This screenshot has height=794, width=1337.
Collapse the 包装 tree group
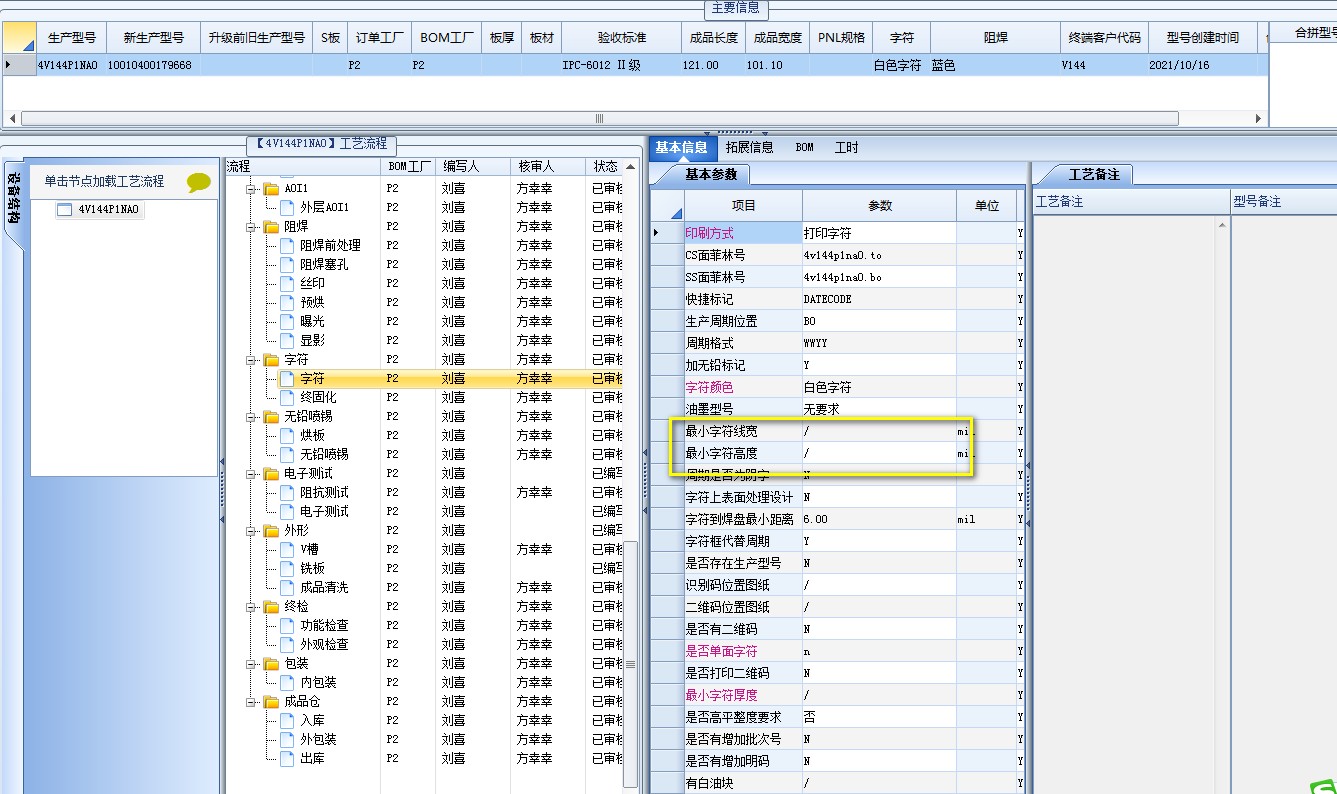(251, 664)
